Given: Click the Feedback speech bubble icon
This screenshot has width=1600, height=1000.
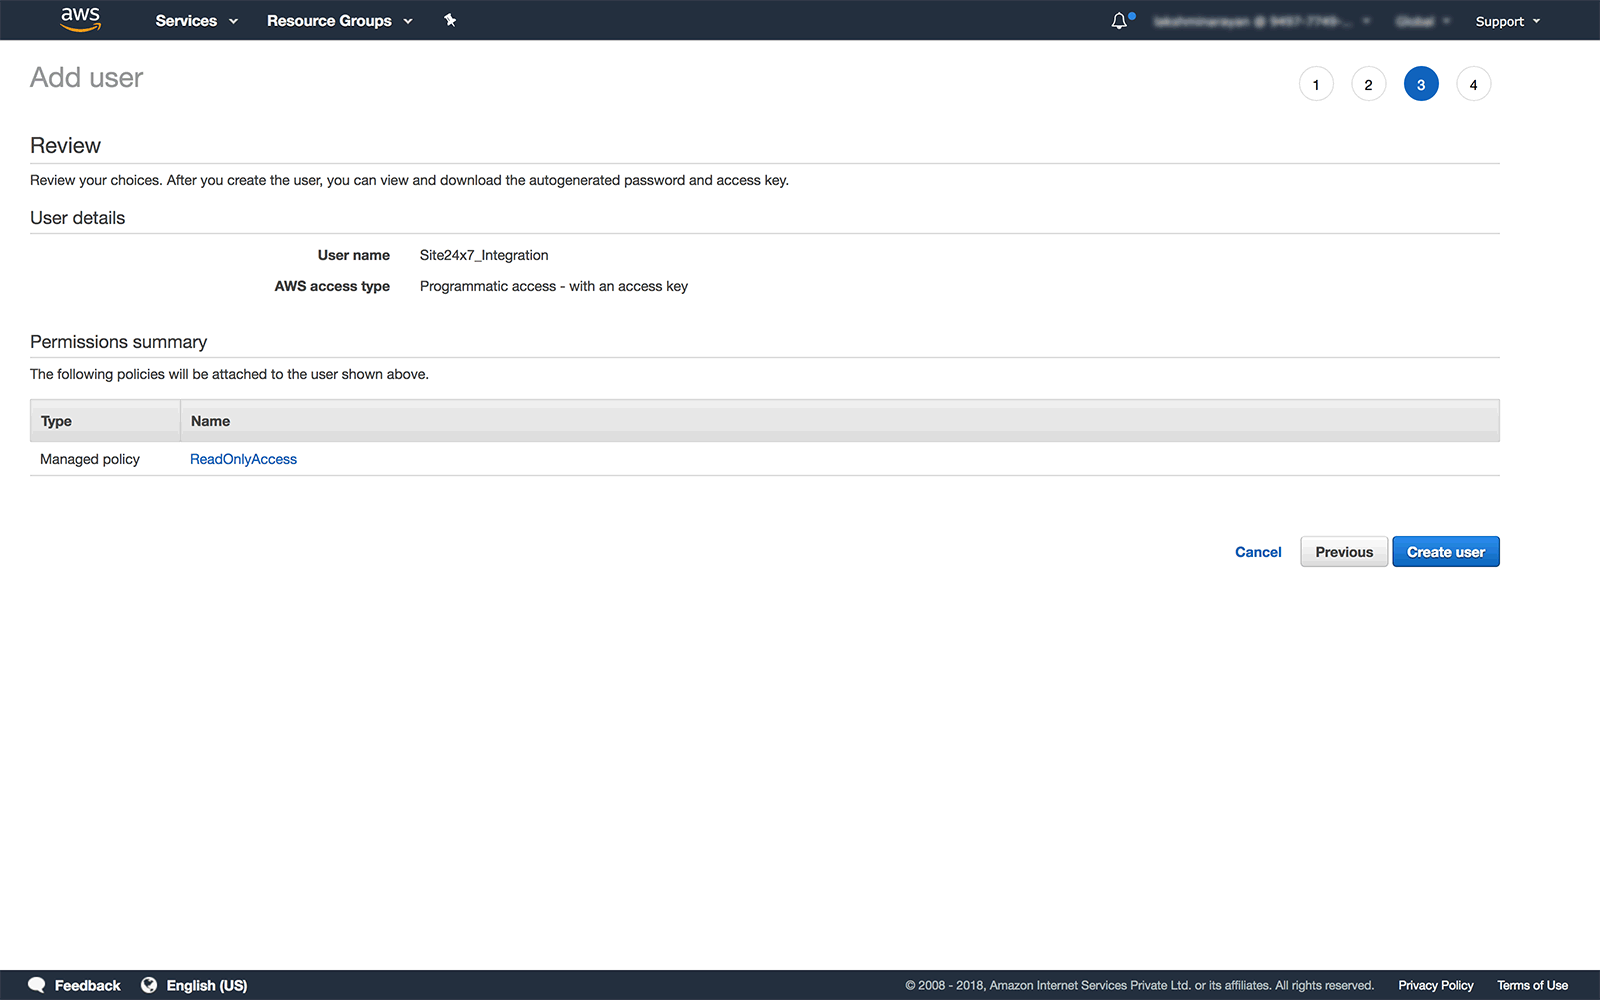Looking at the screenshot, I should tap(37, 985).
